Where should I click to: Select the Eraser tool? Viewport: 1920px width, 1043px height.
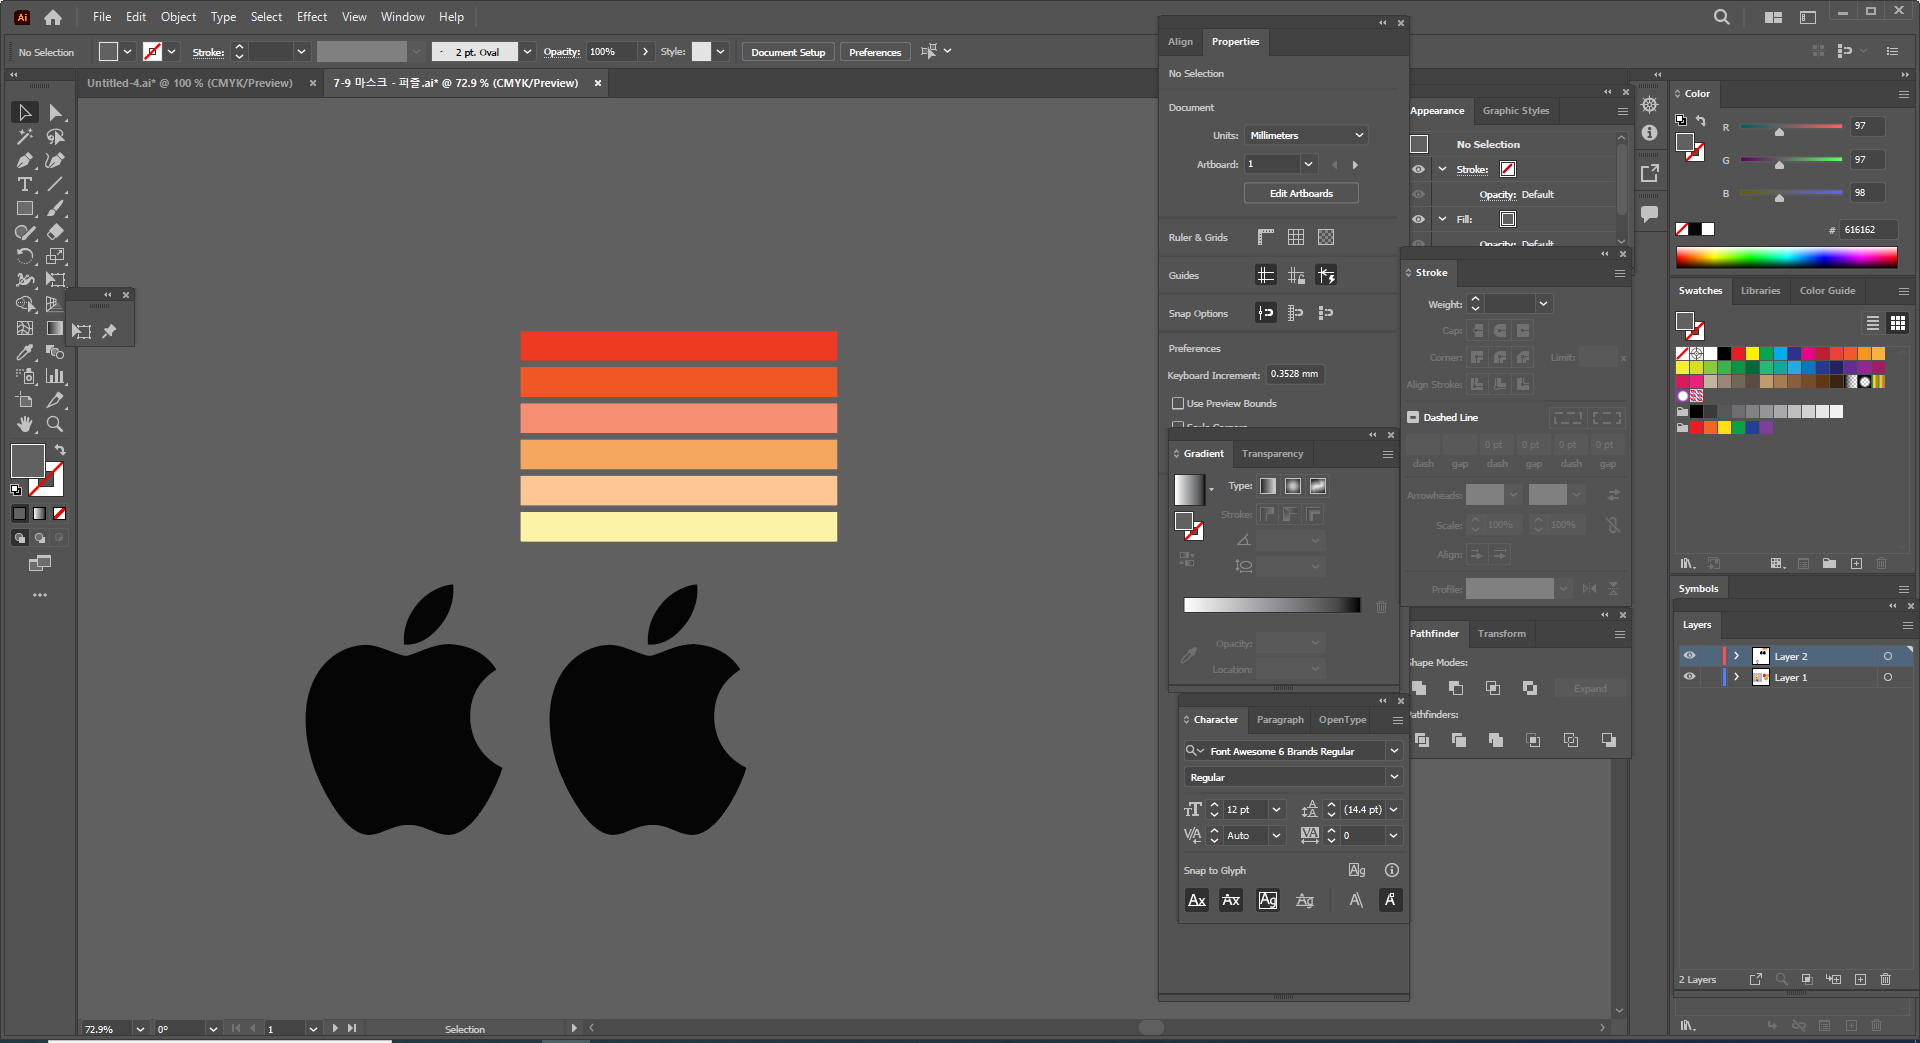[x=56, y=233]
